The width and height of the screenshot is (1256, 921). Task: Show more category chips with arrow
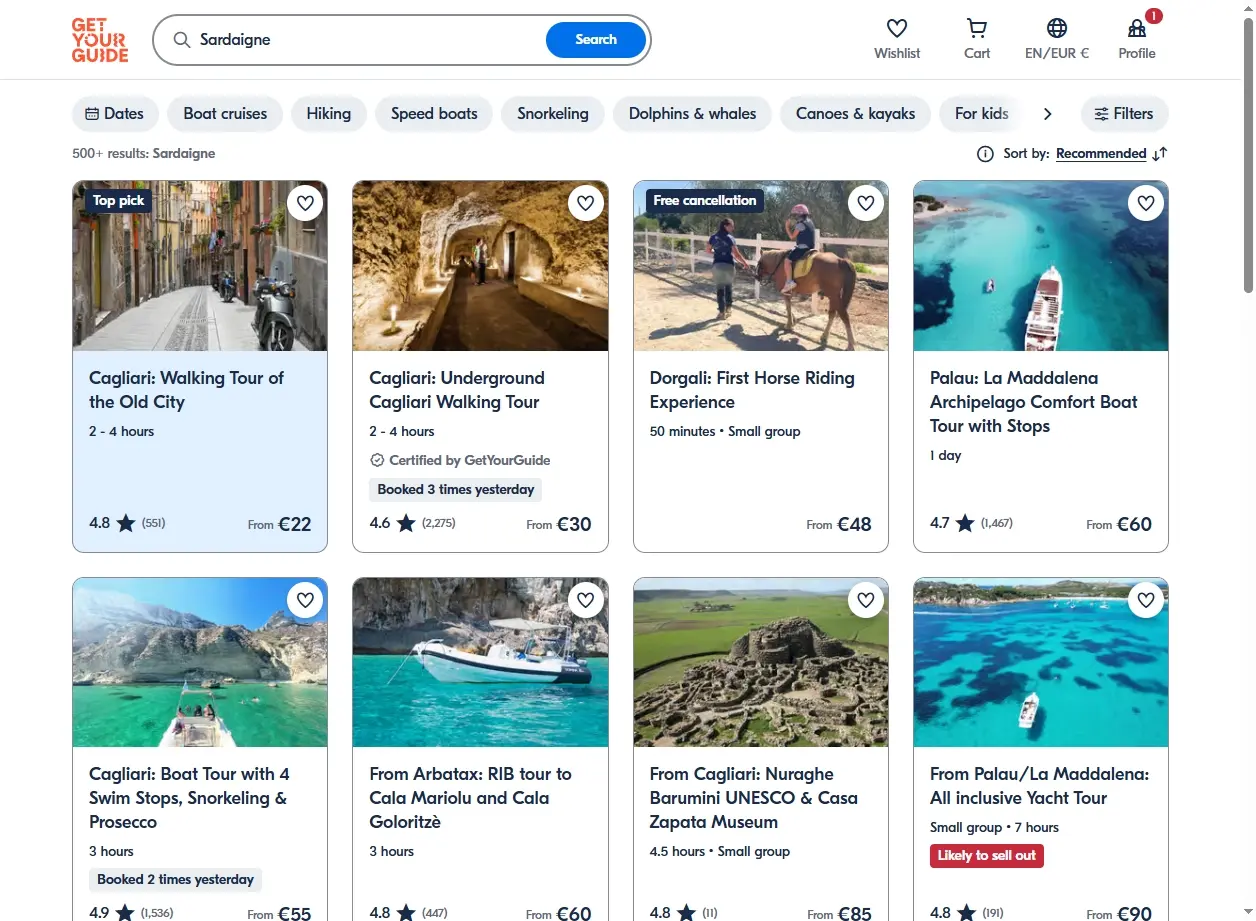[1047, 114]
